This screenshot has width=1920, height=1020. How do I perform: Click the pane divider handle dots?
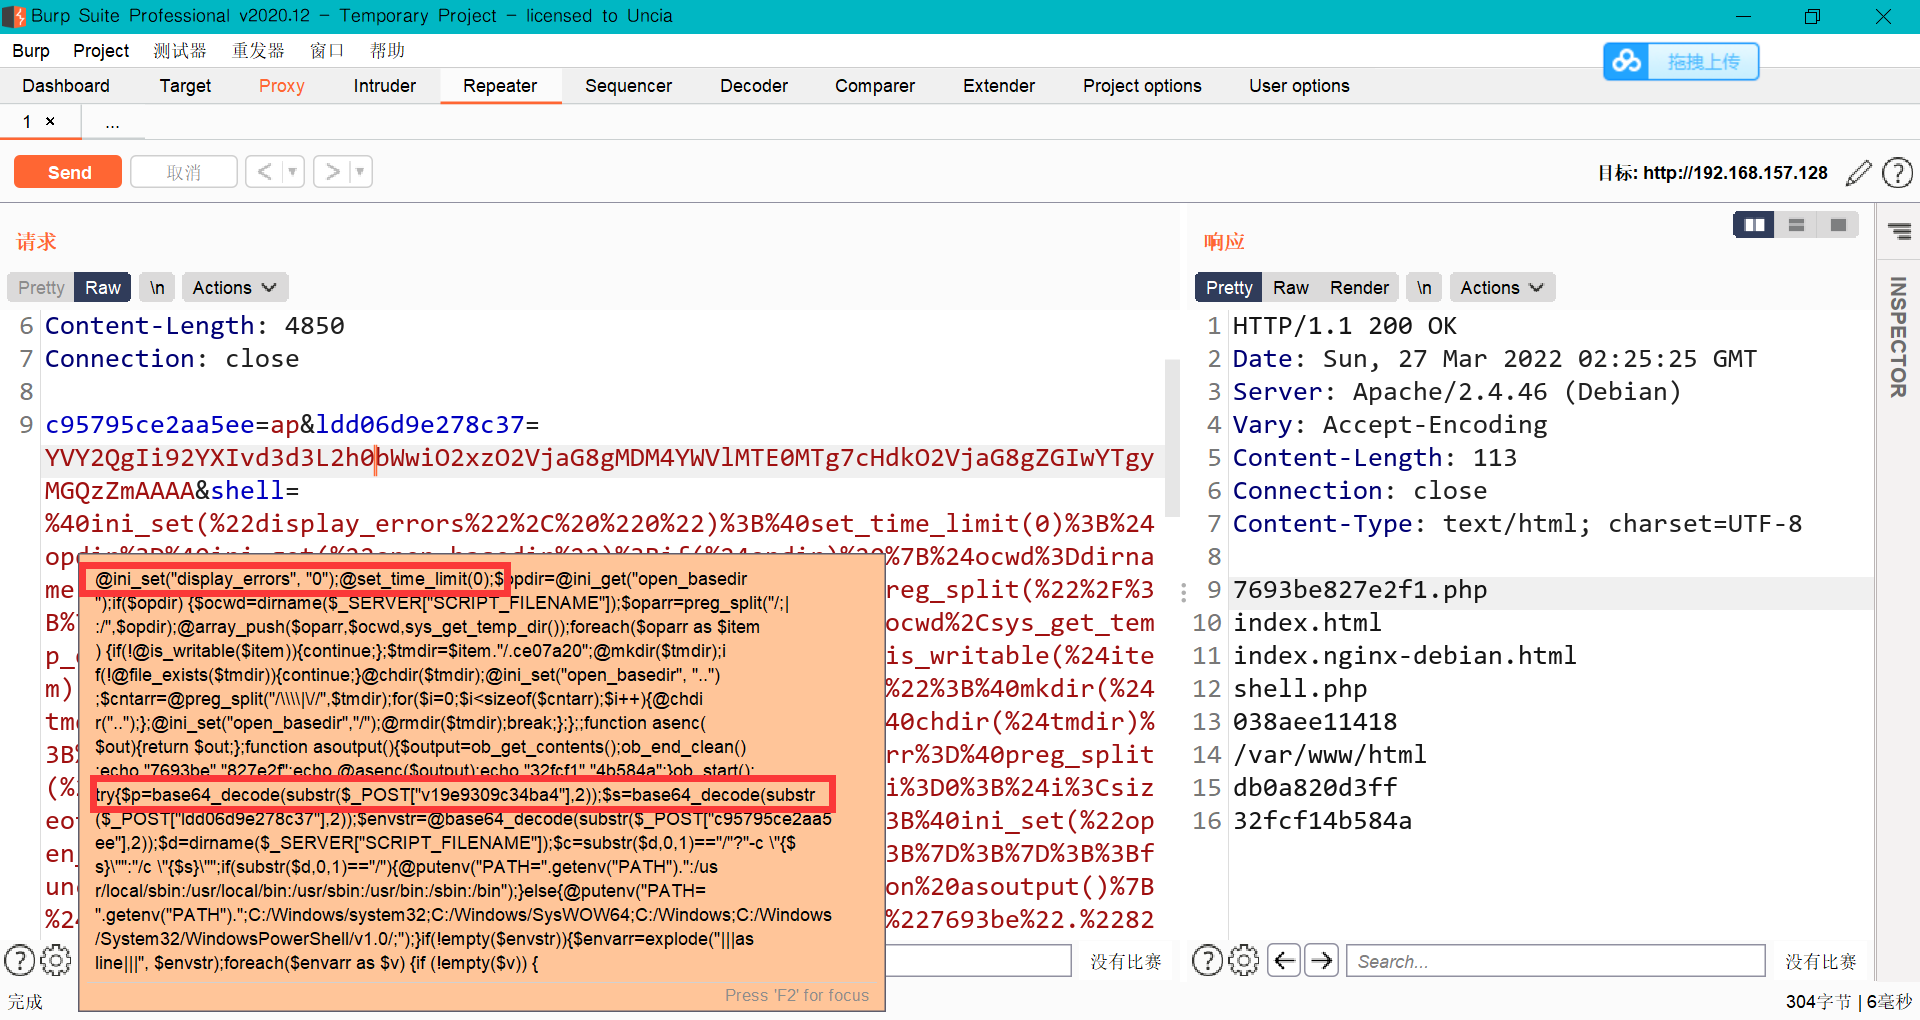(x=1184, y=592)
